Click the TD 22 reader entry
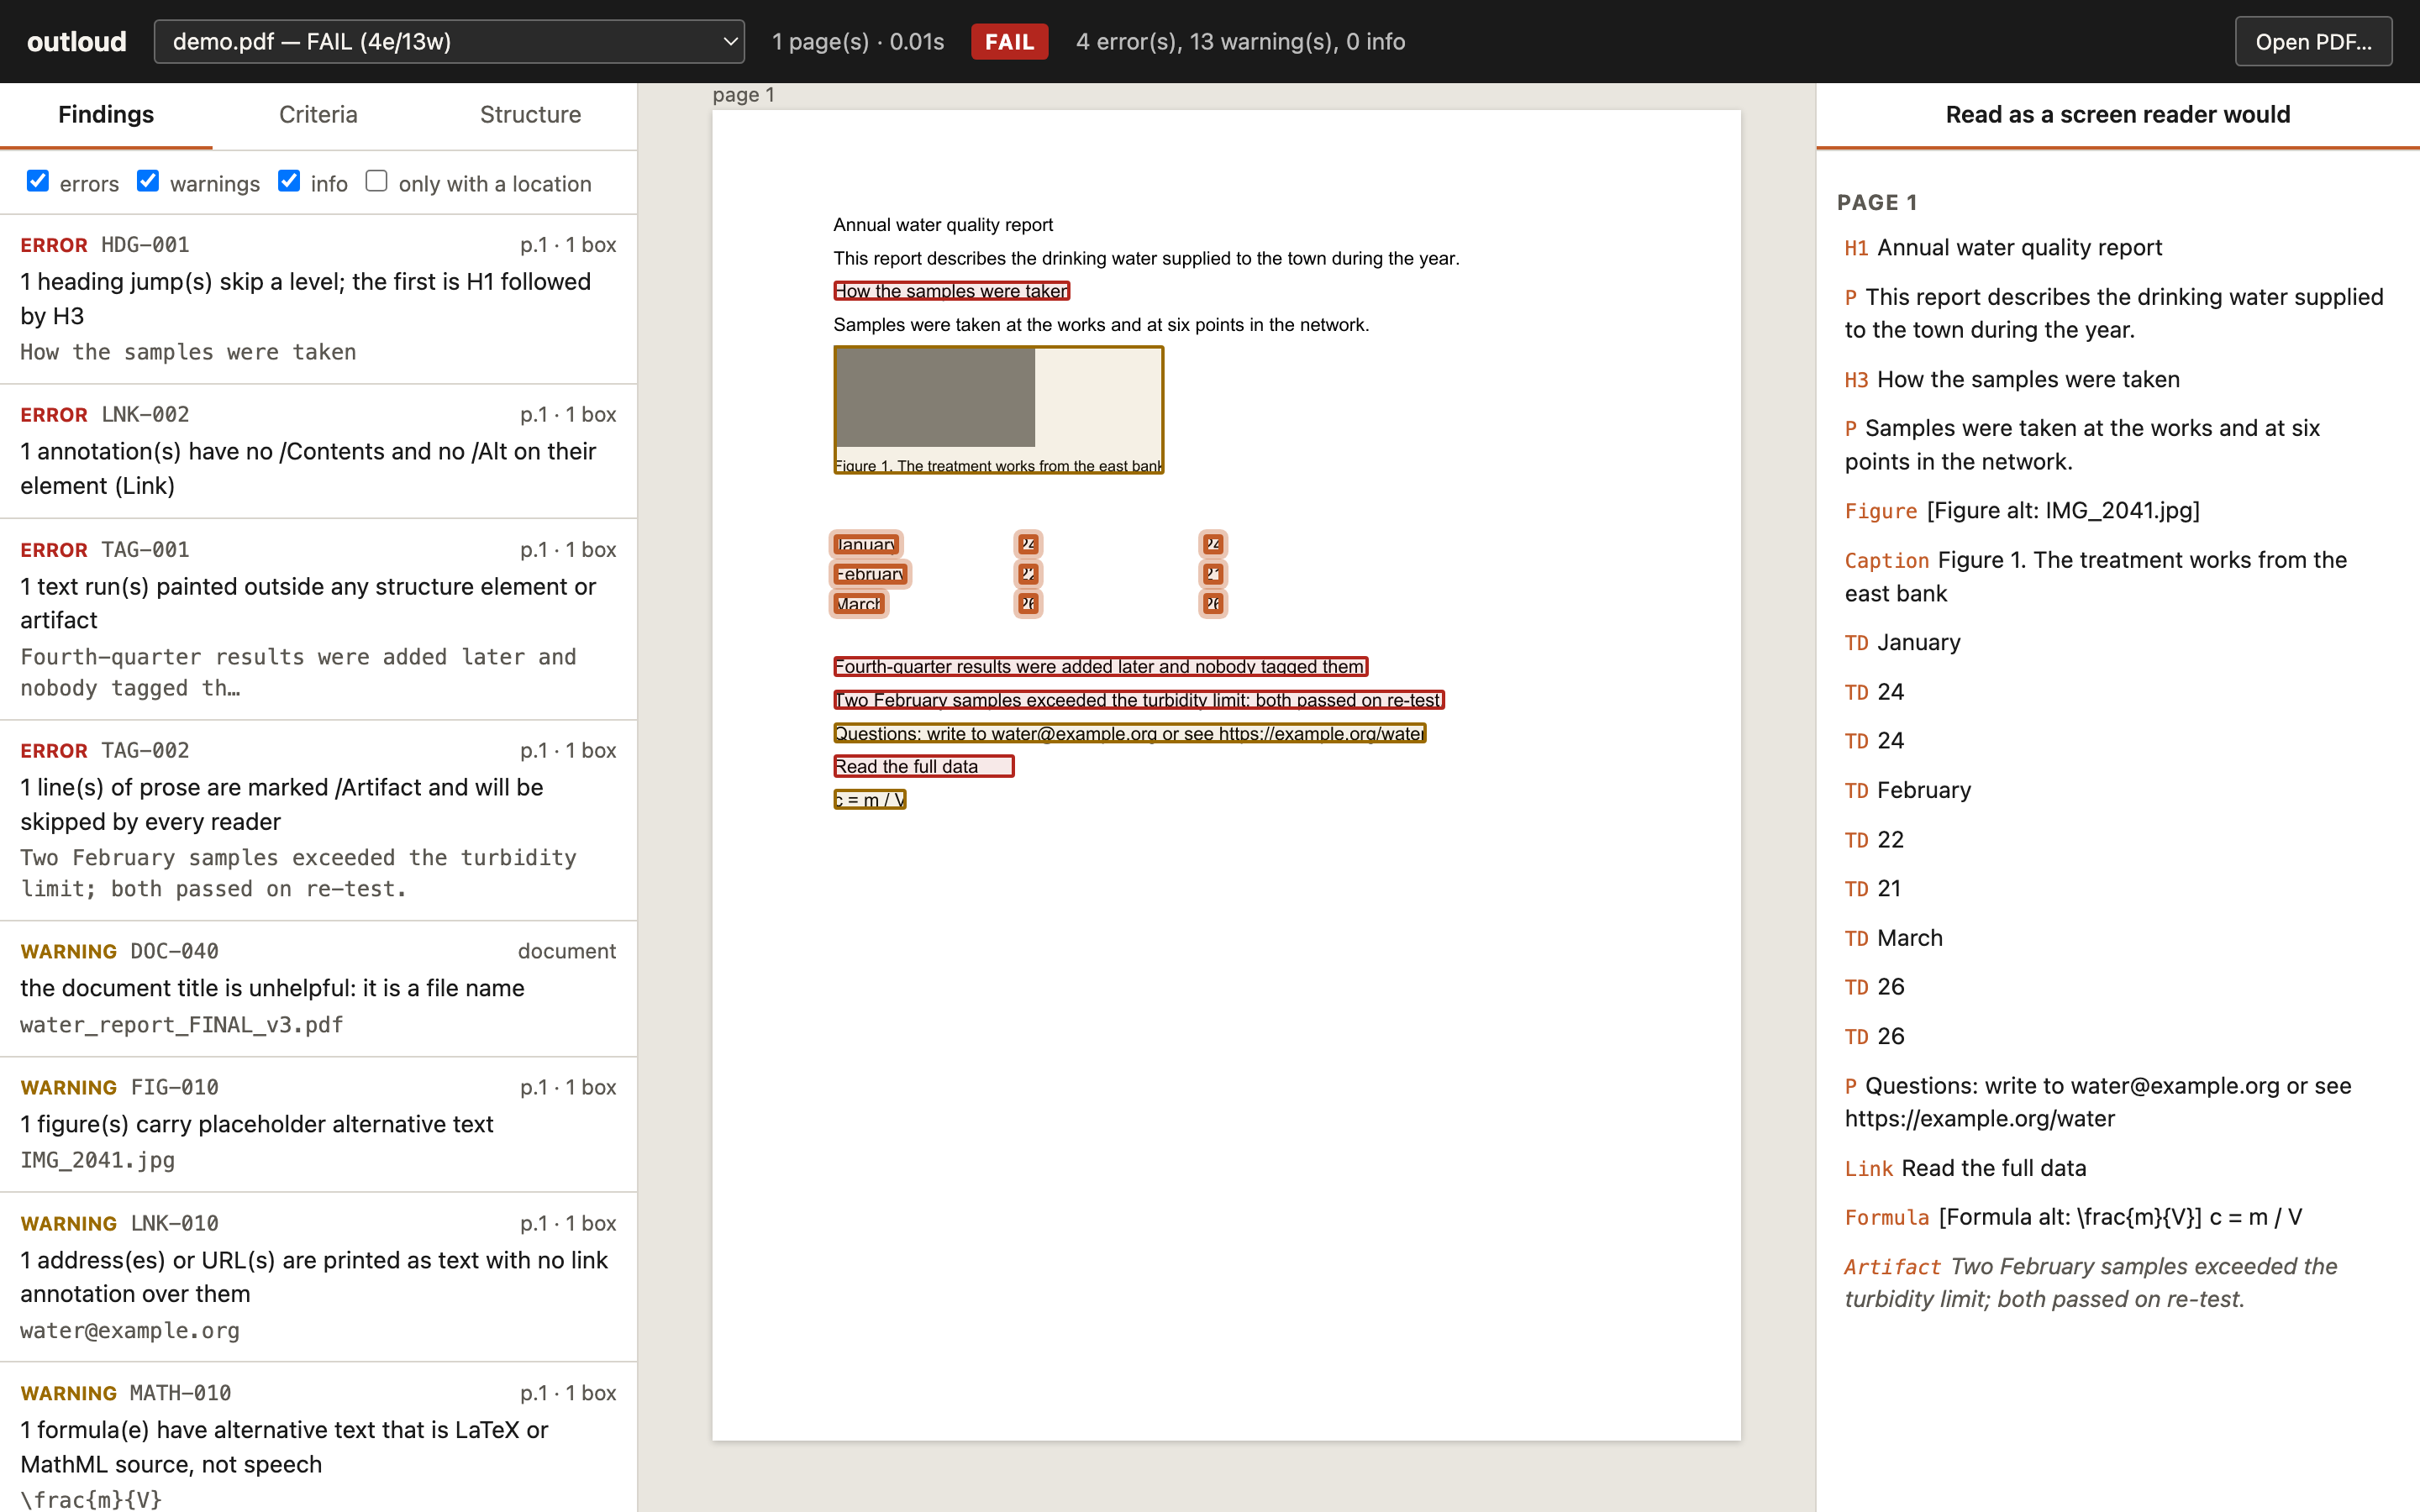The width and height of the screenshot is (2420, 1512). click(x=1874, y=840)
